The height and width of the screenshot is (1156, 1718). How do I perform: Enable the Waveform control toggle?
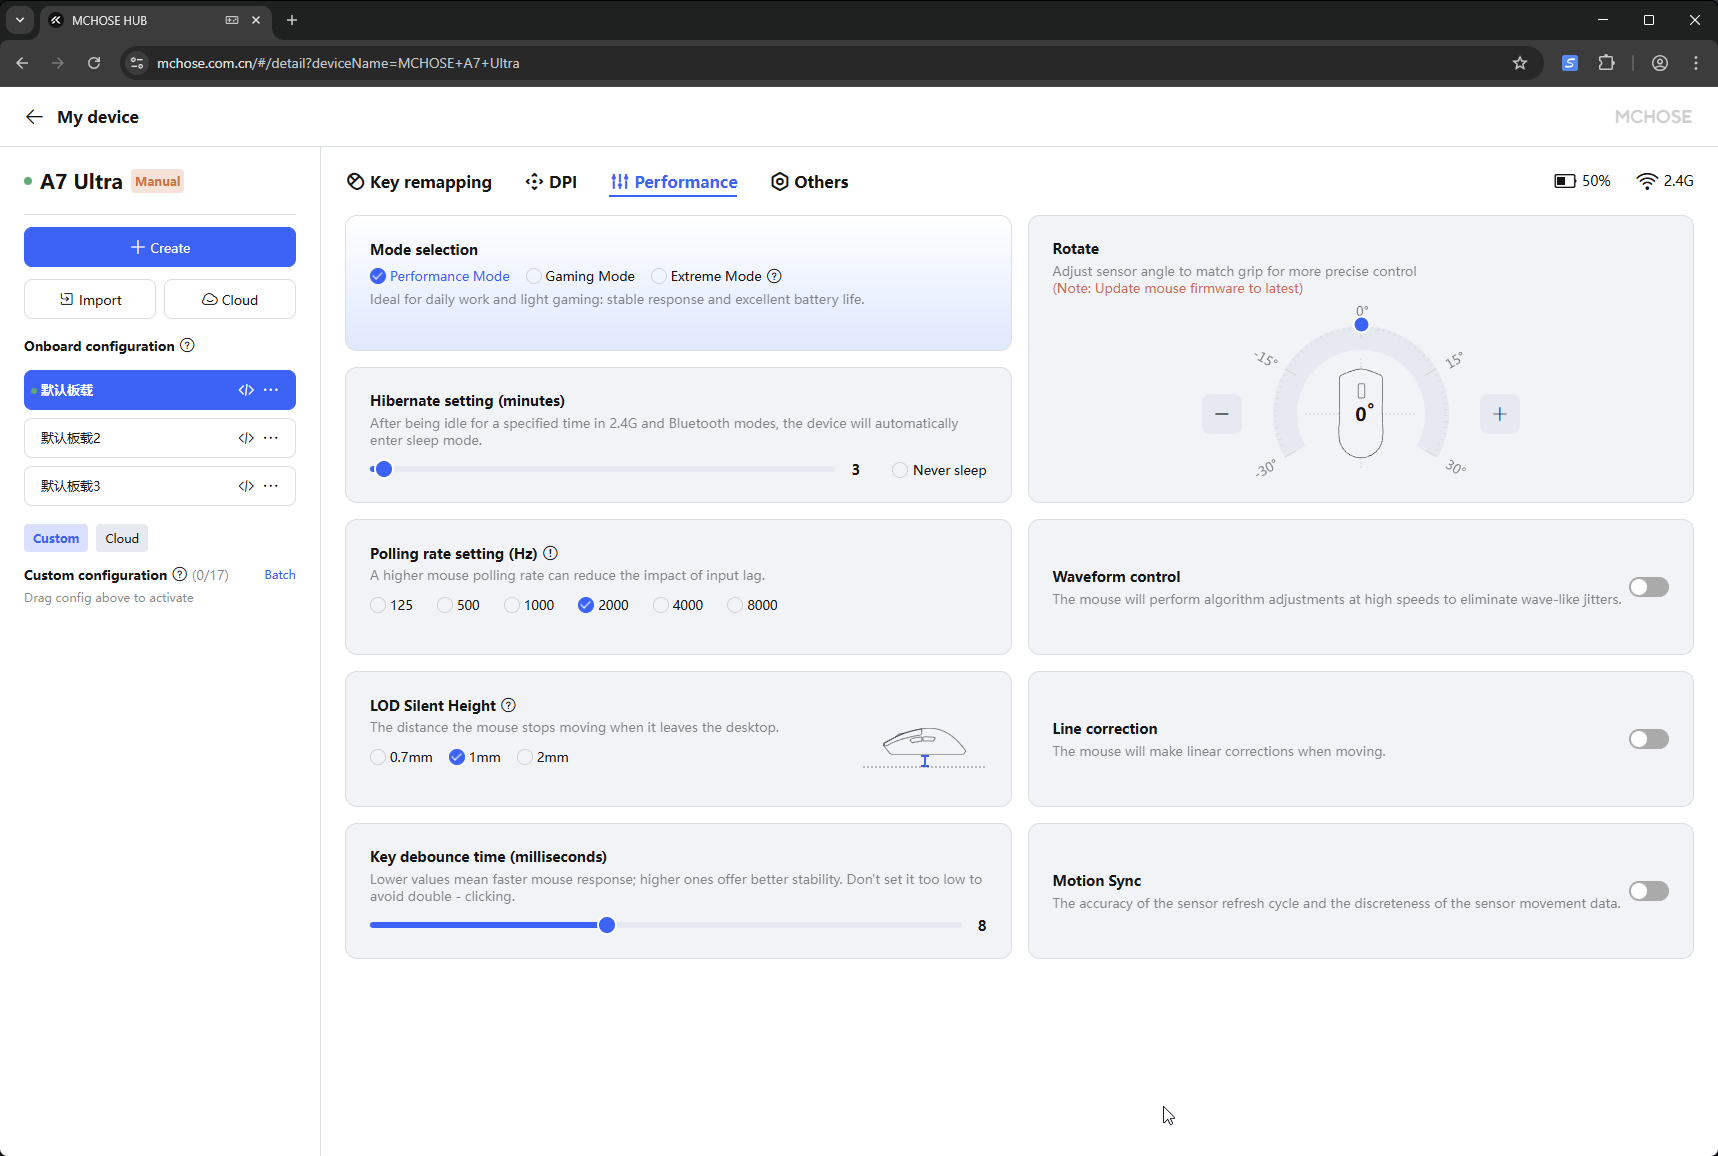pyautogui.click(x=1648, y=587)
